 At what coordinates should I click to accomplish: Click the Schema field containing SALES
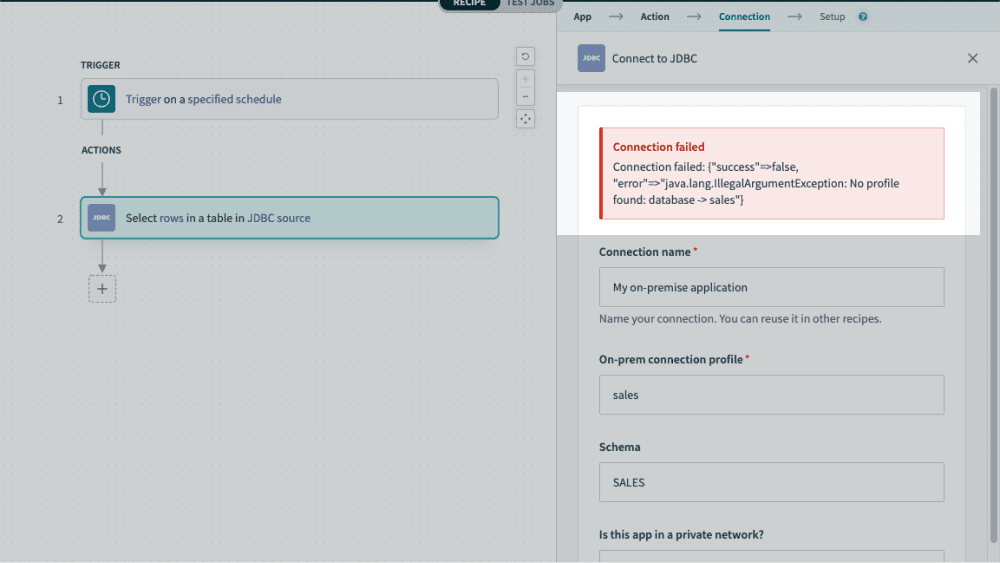coord(771,482)
